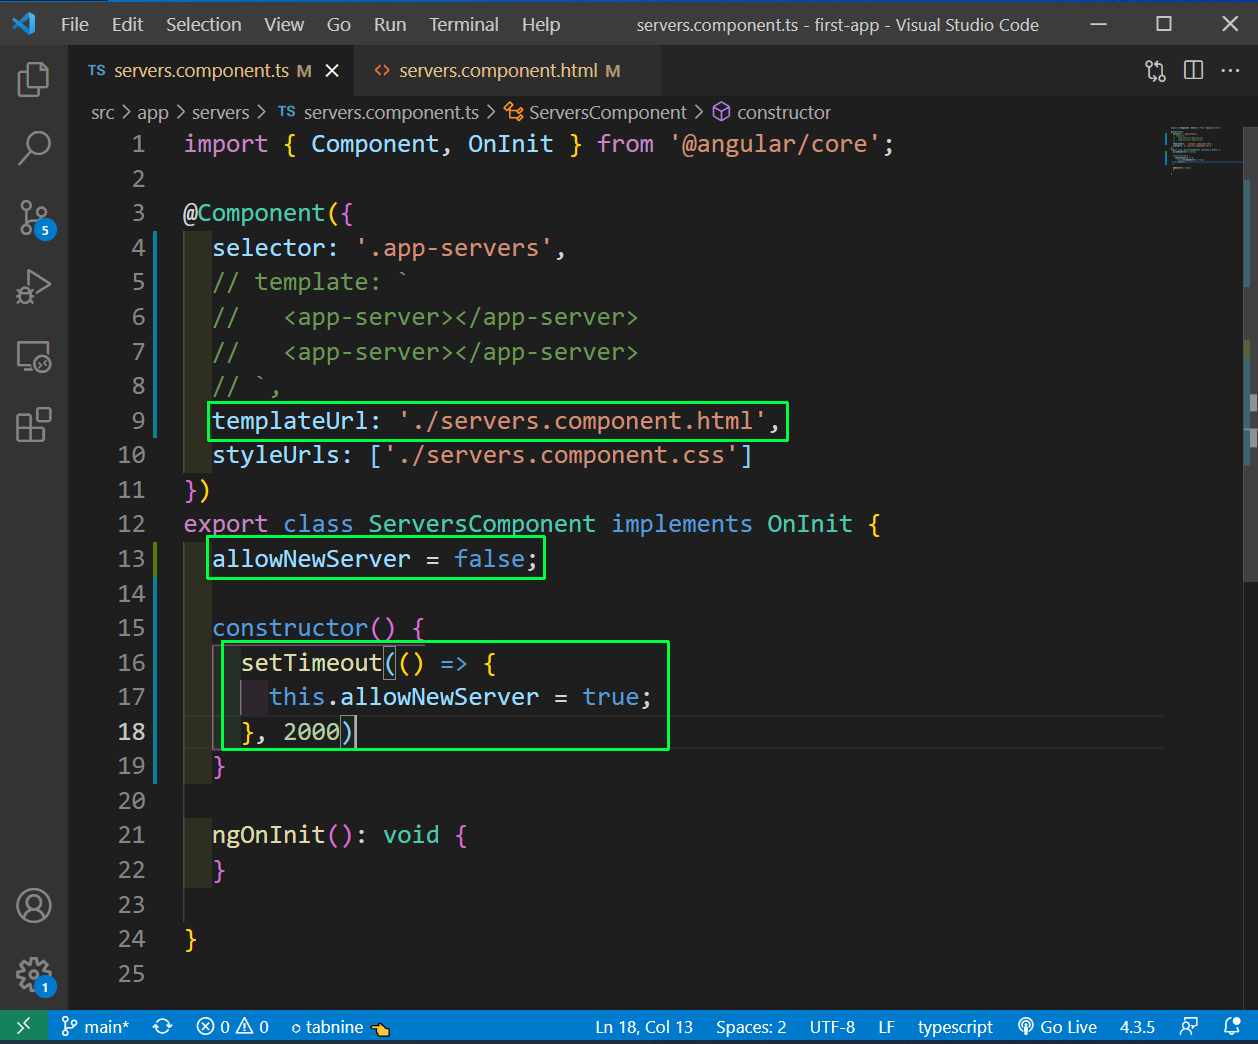Click the setTimeout call text
This screenshot has height=1044, width=1258.
coord(311,663)
